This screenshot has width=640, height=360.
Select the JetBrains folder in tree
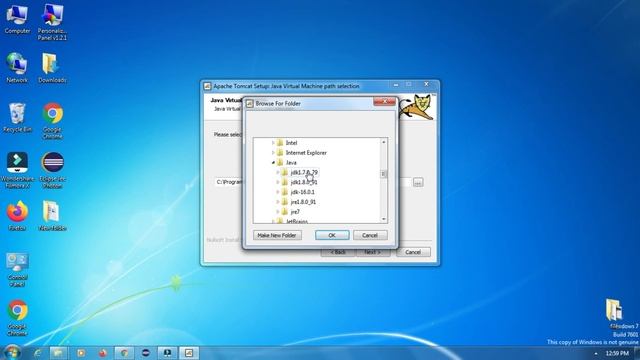click(x=297, y=221)
